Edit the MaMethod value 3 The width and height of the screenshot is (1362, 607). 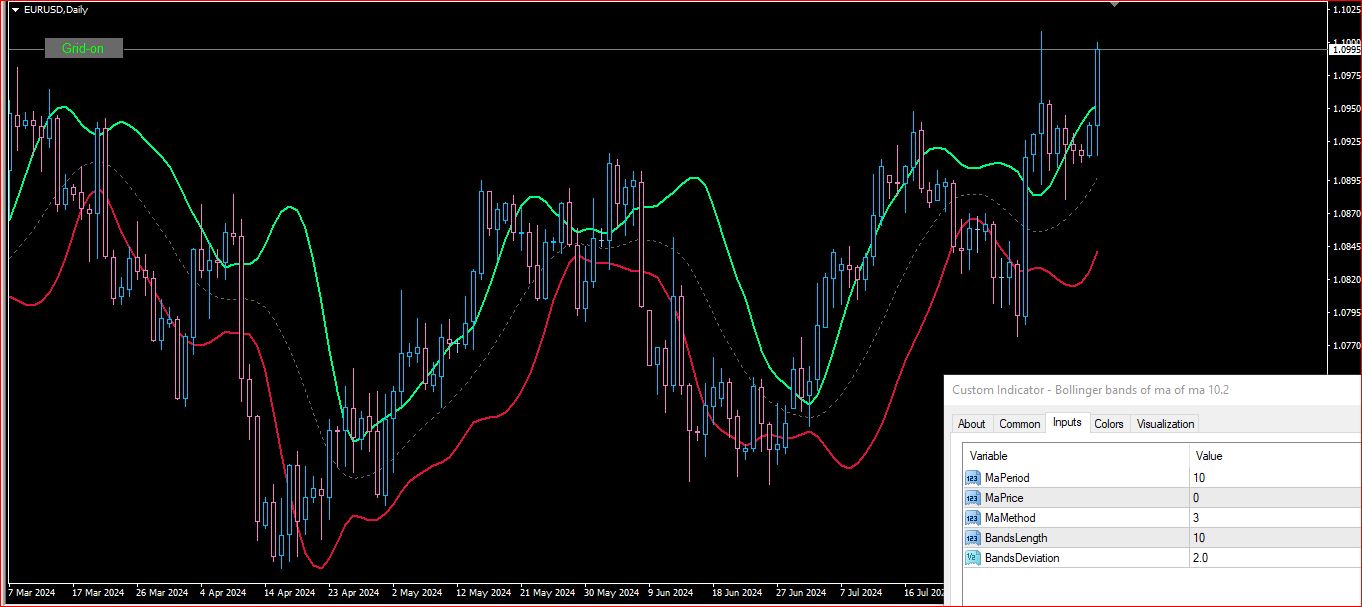tap(1276, 518)
